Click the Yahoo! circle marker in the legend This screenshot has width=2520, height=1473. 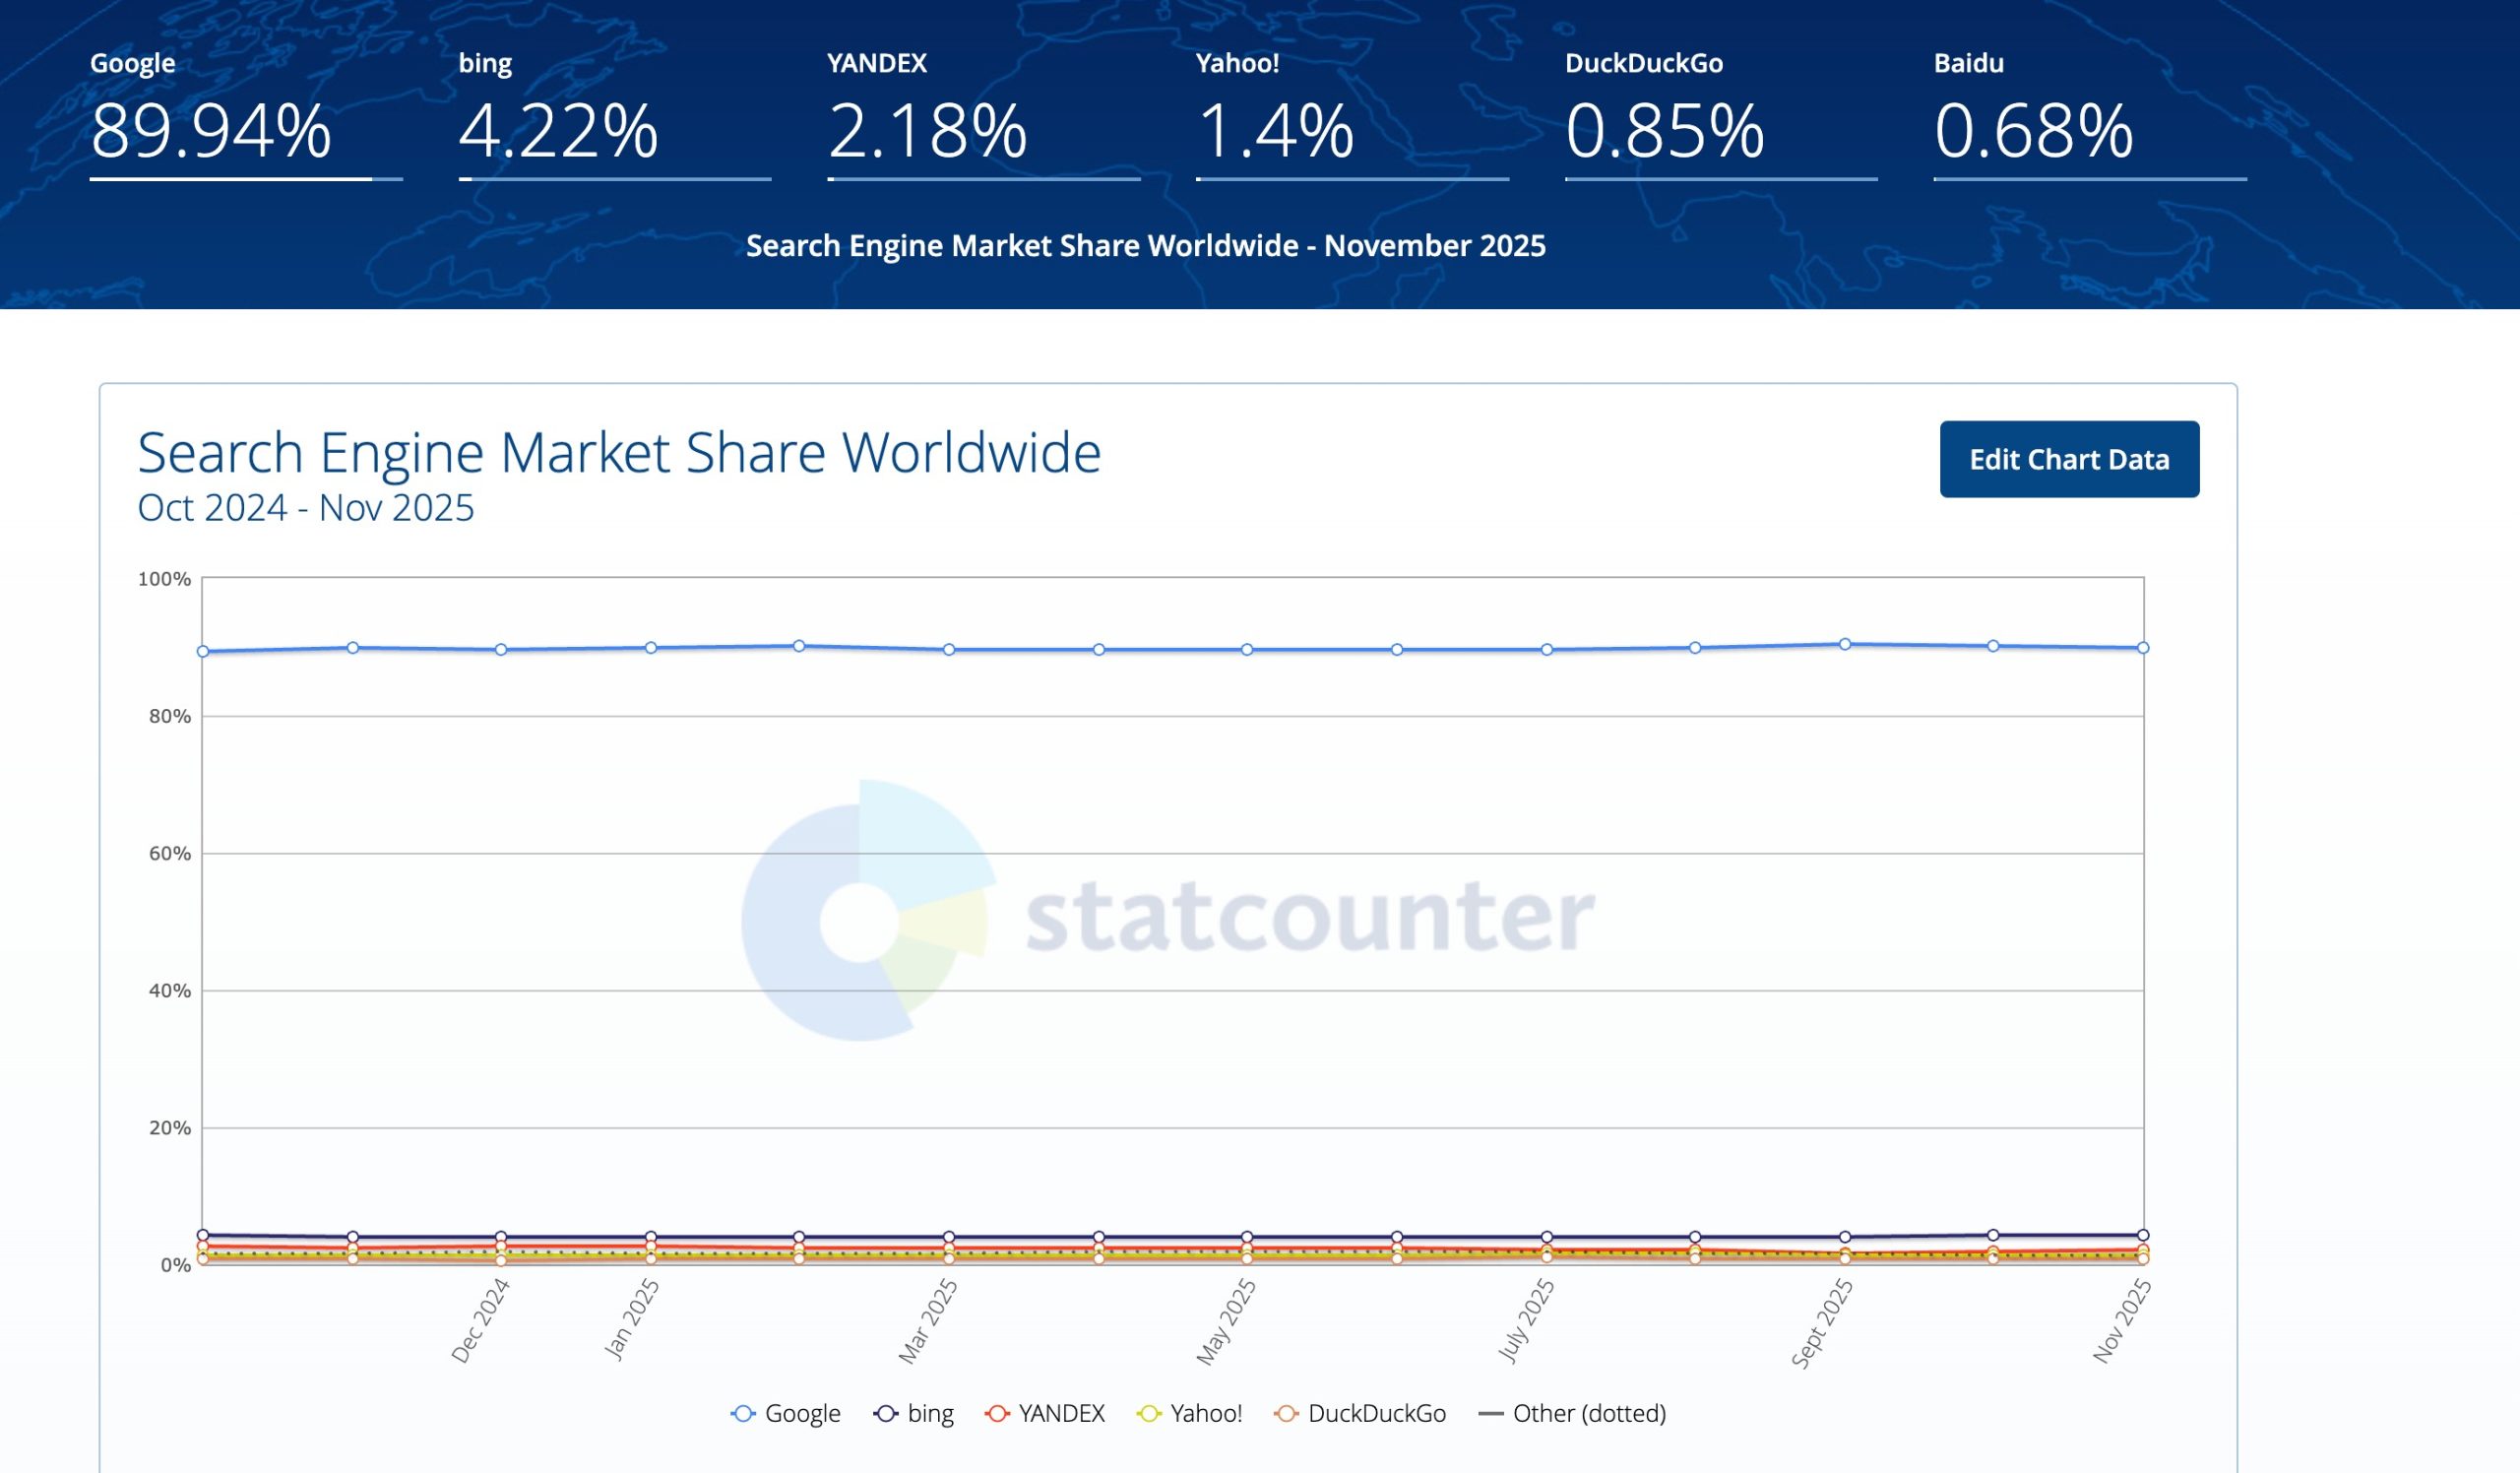coord(1150,1414)
